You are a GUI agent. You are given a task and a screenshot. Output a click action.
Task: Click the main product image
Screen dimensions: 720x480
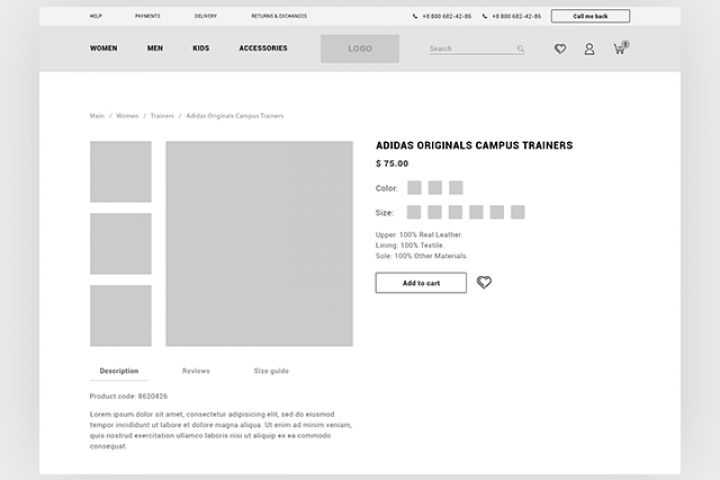coord(259,243)
